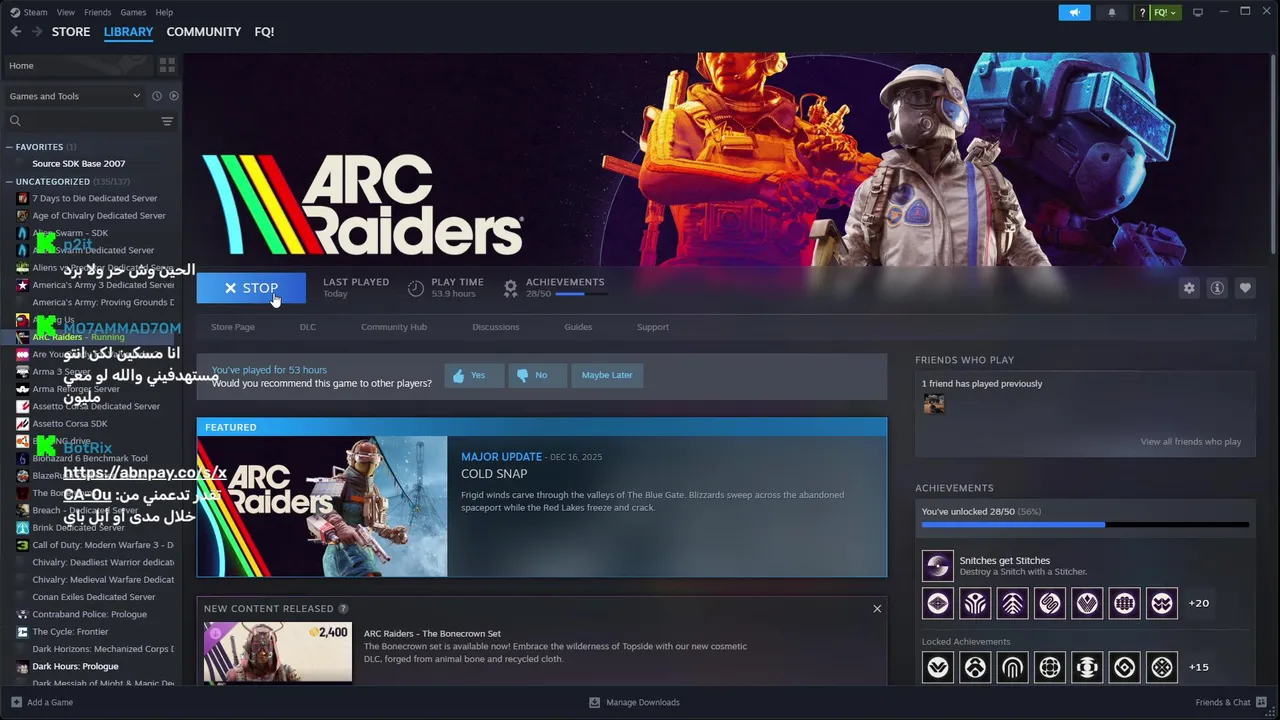The width and height of the screenshot is (1280, 720).
Task: Open the Games menu
Action: click(133, 12)
